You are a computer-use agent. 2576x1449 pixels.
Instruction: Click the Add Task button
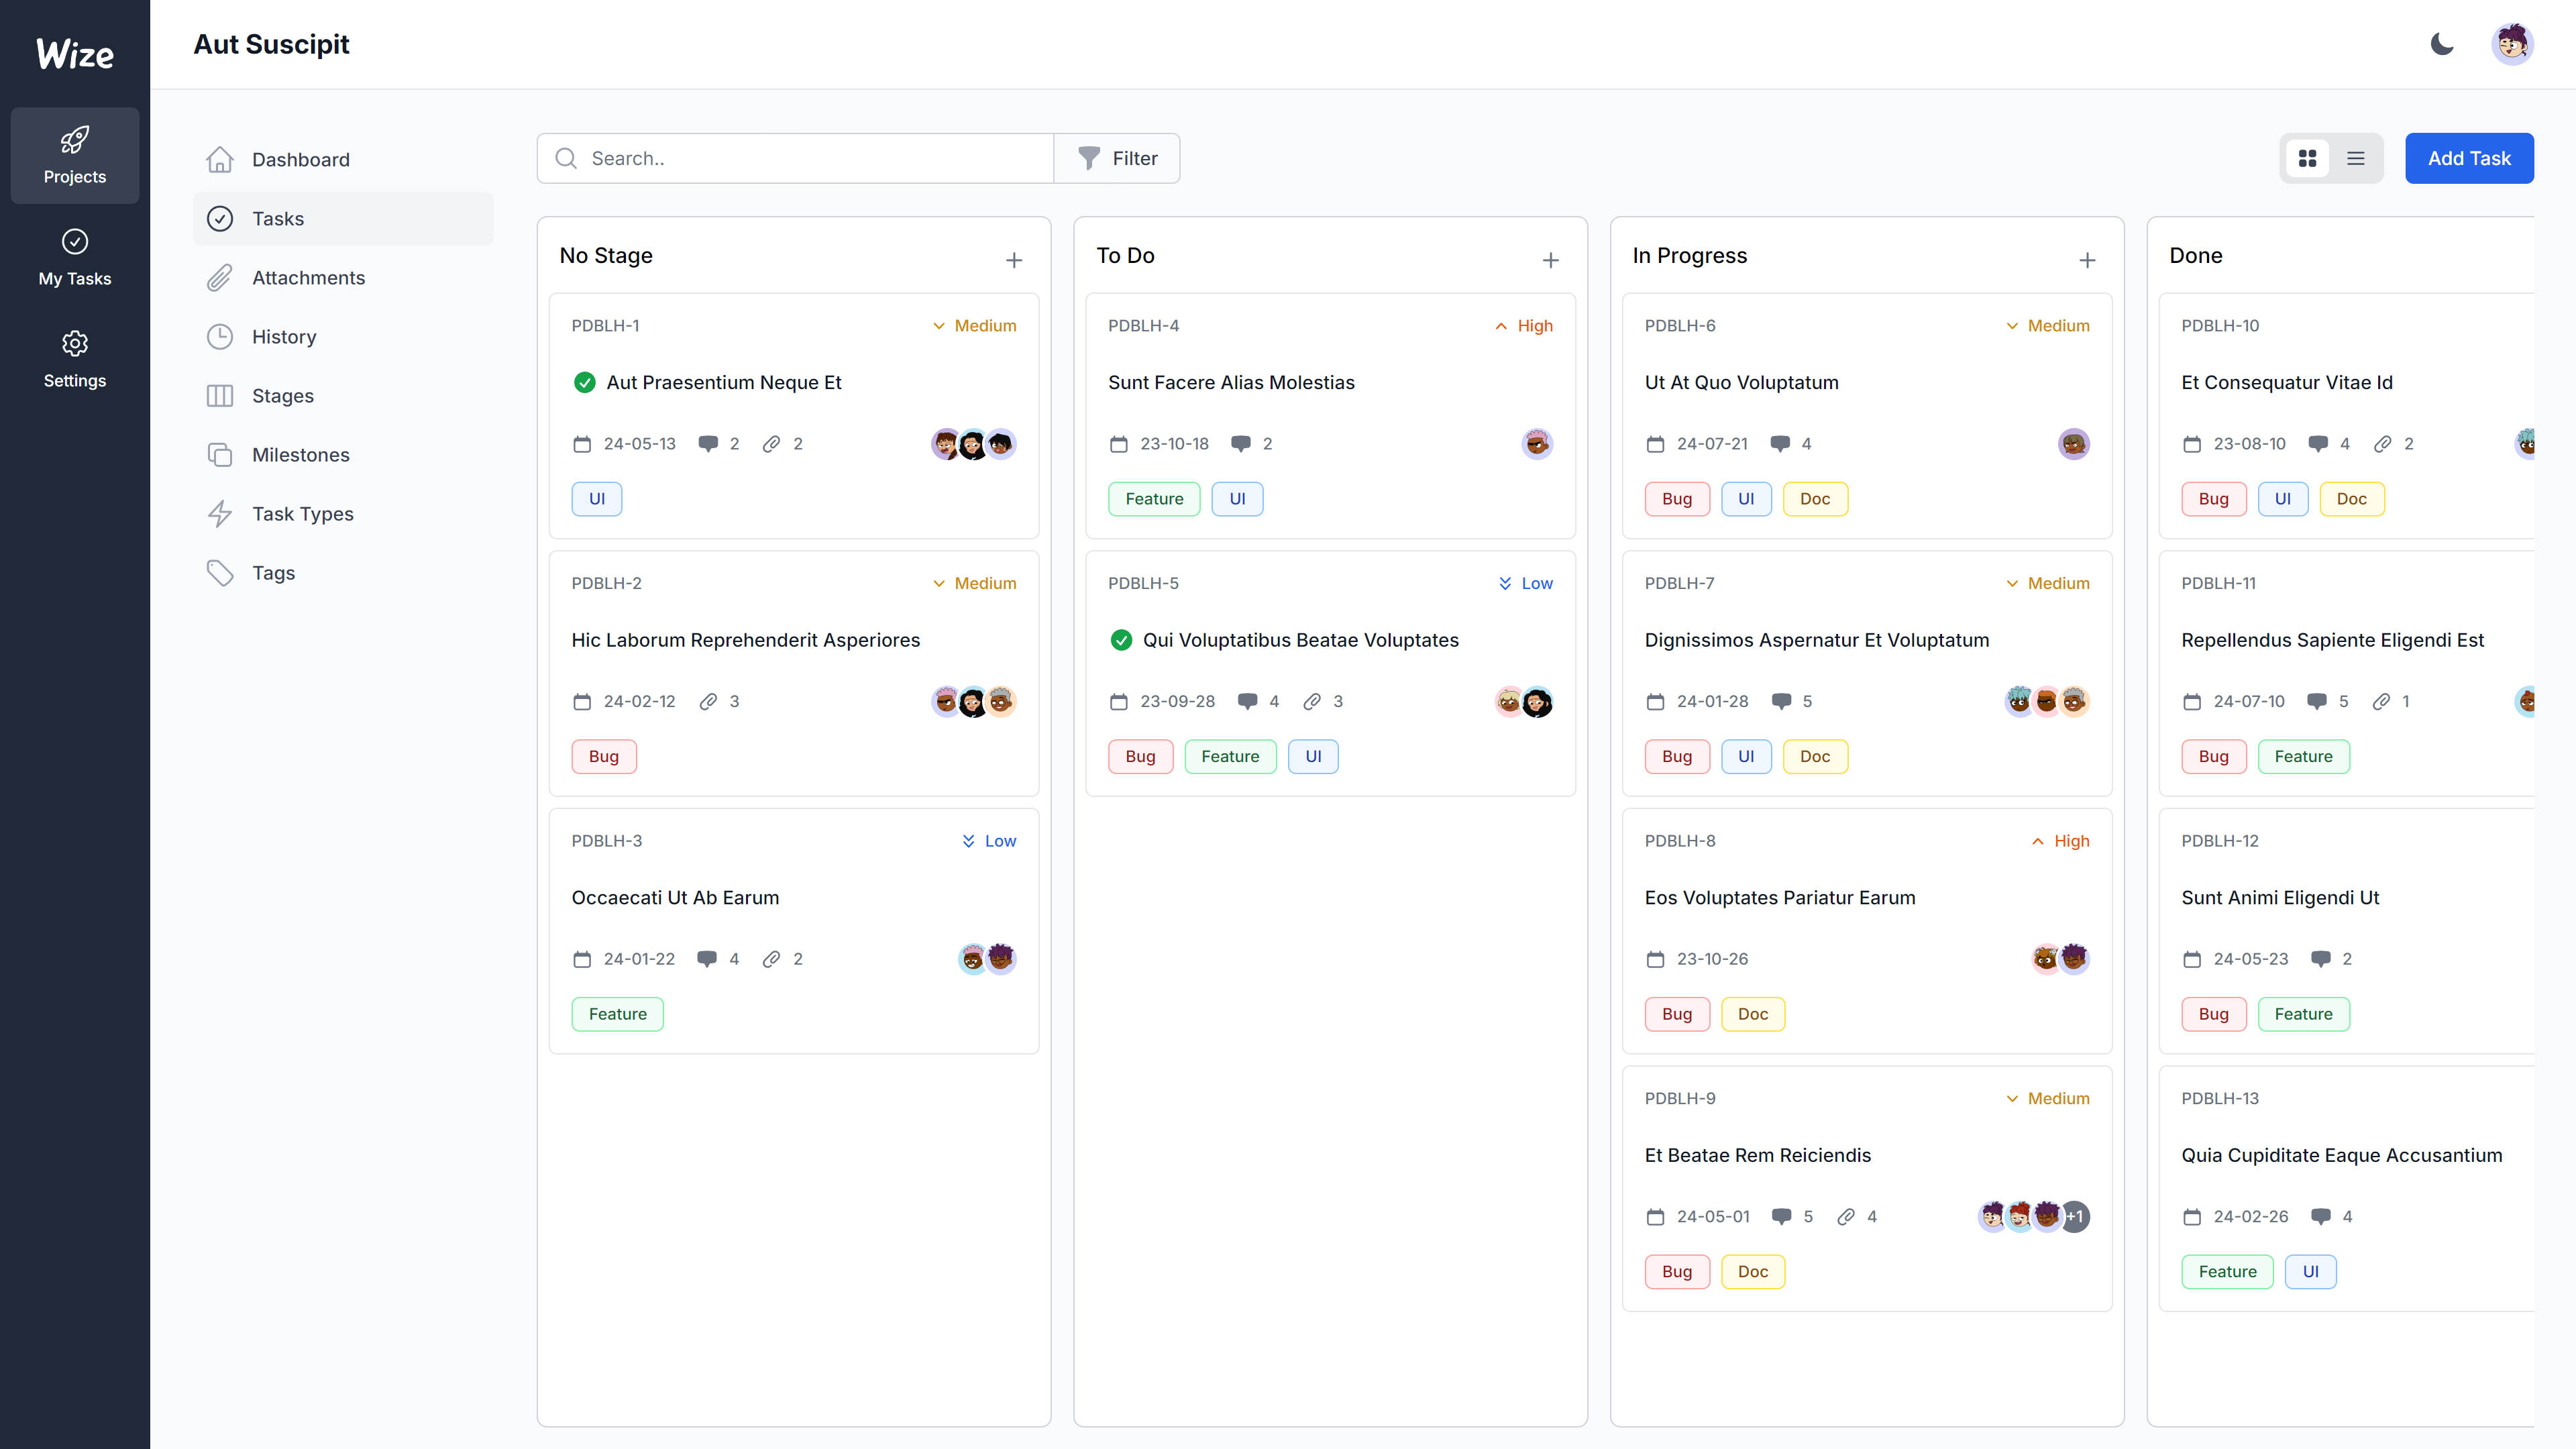point(2468,158)
